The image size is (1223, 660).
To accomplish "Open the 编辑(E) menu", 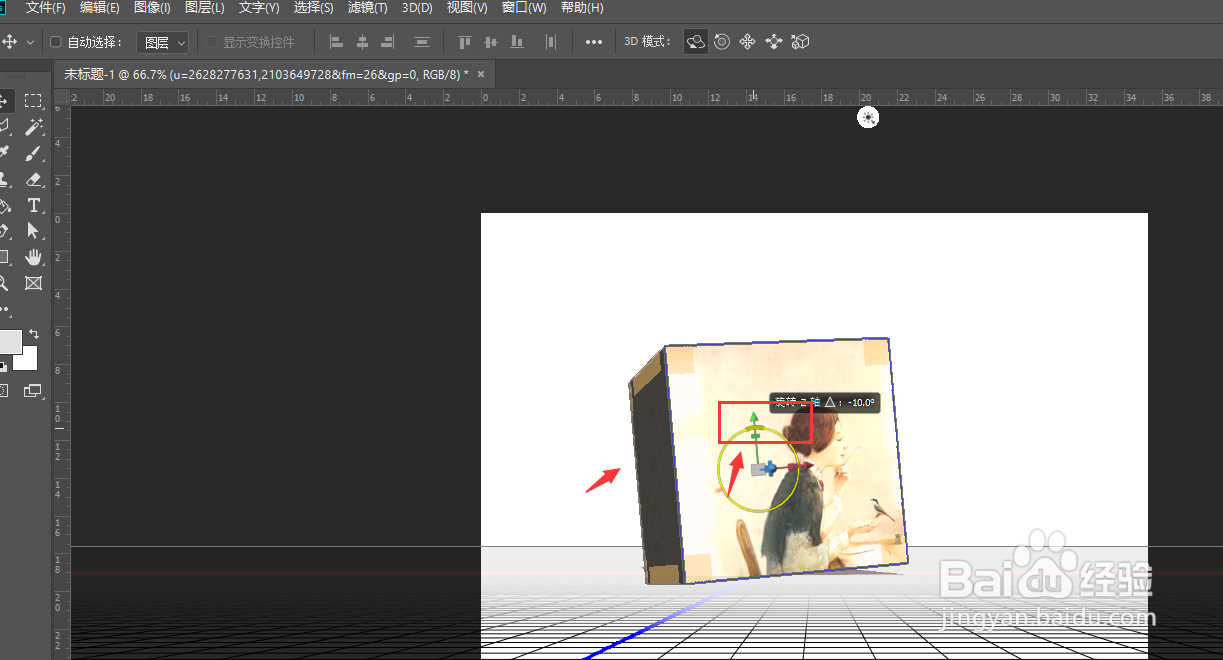I will tap(99, 8).
